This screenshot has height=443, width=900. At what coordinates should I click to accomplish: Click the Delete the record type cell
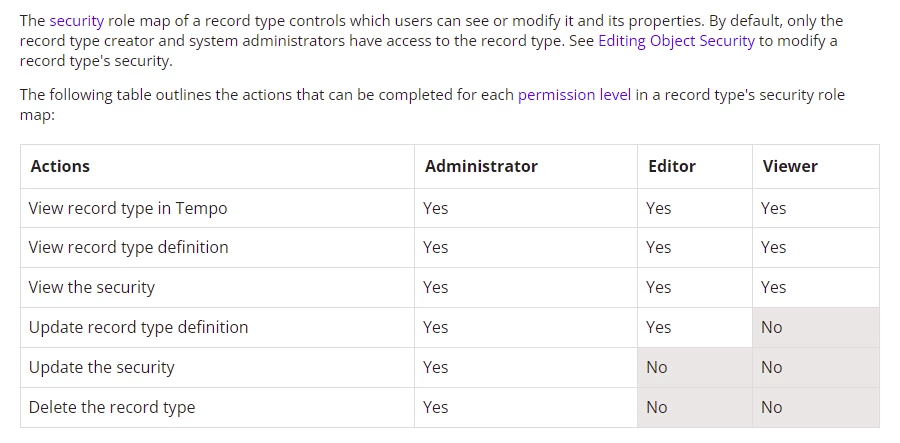pos(218,407)
